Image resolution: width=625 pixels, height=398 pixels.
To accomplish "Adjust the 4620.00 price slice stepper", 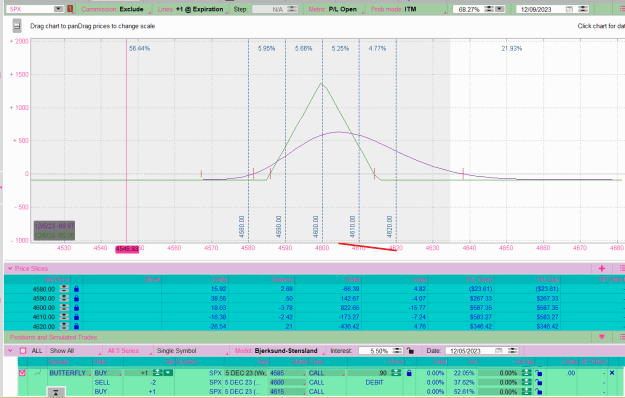I will click(x=64, y=326).
